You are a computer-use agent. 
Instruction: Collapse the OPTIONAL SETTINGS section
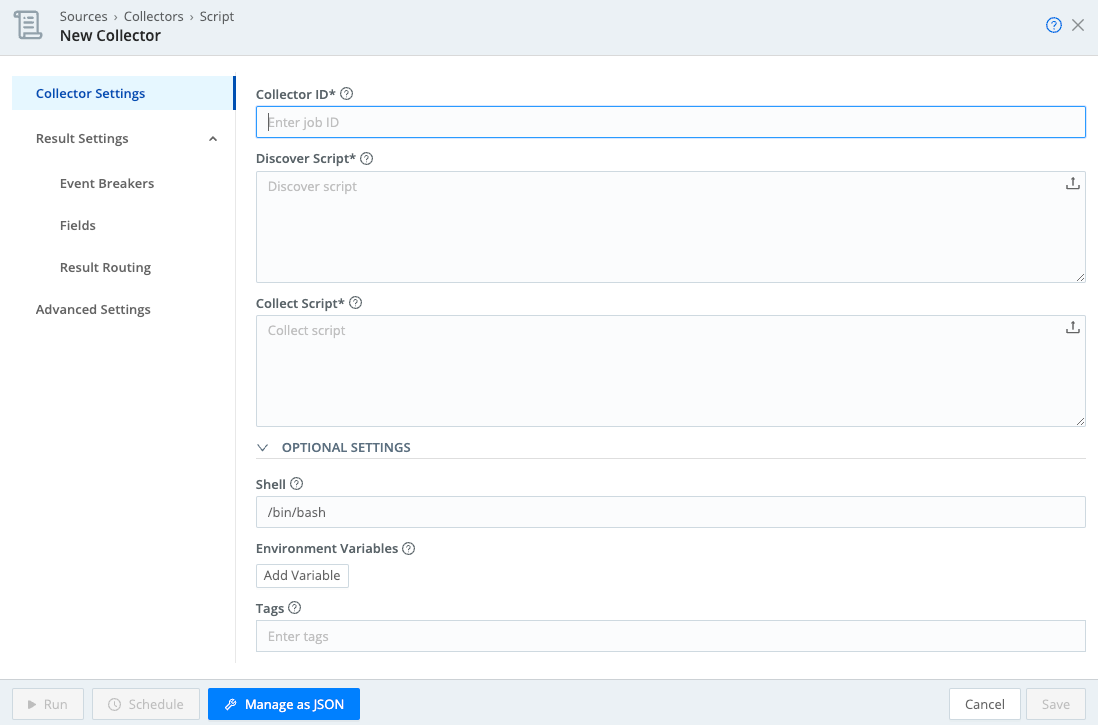[x=262, y=447]
